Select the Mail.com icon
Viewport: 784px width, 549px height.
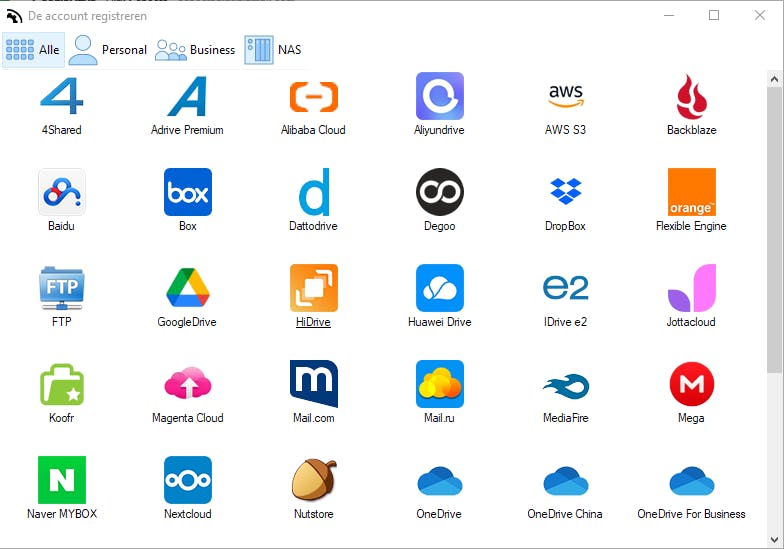tap(314, 384)
